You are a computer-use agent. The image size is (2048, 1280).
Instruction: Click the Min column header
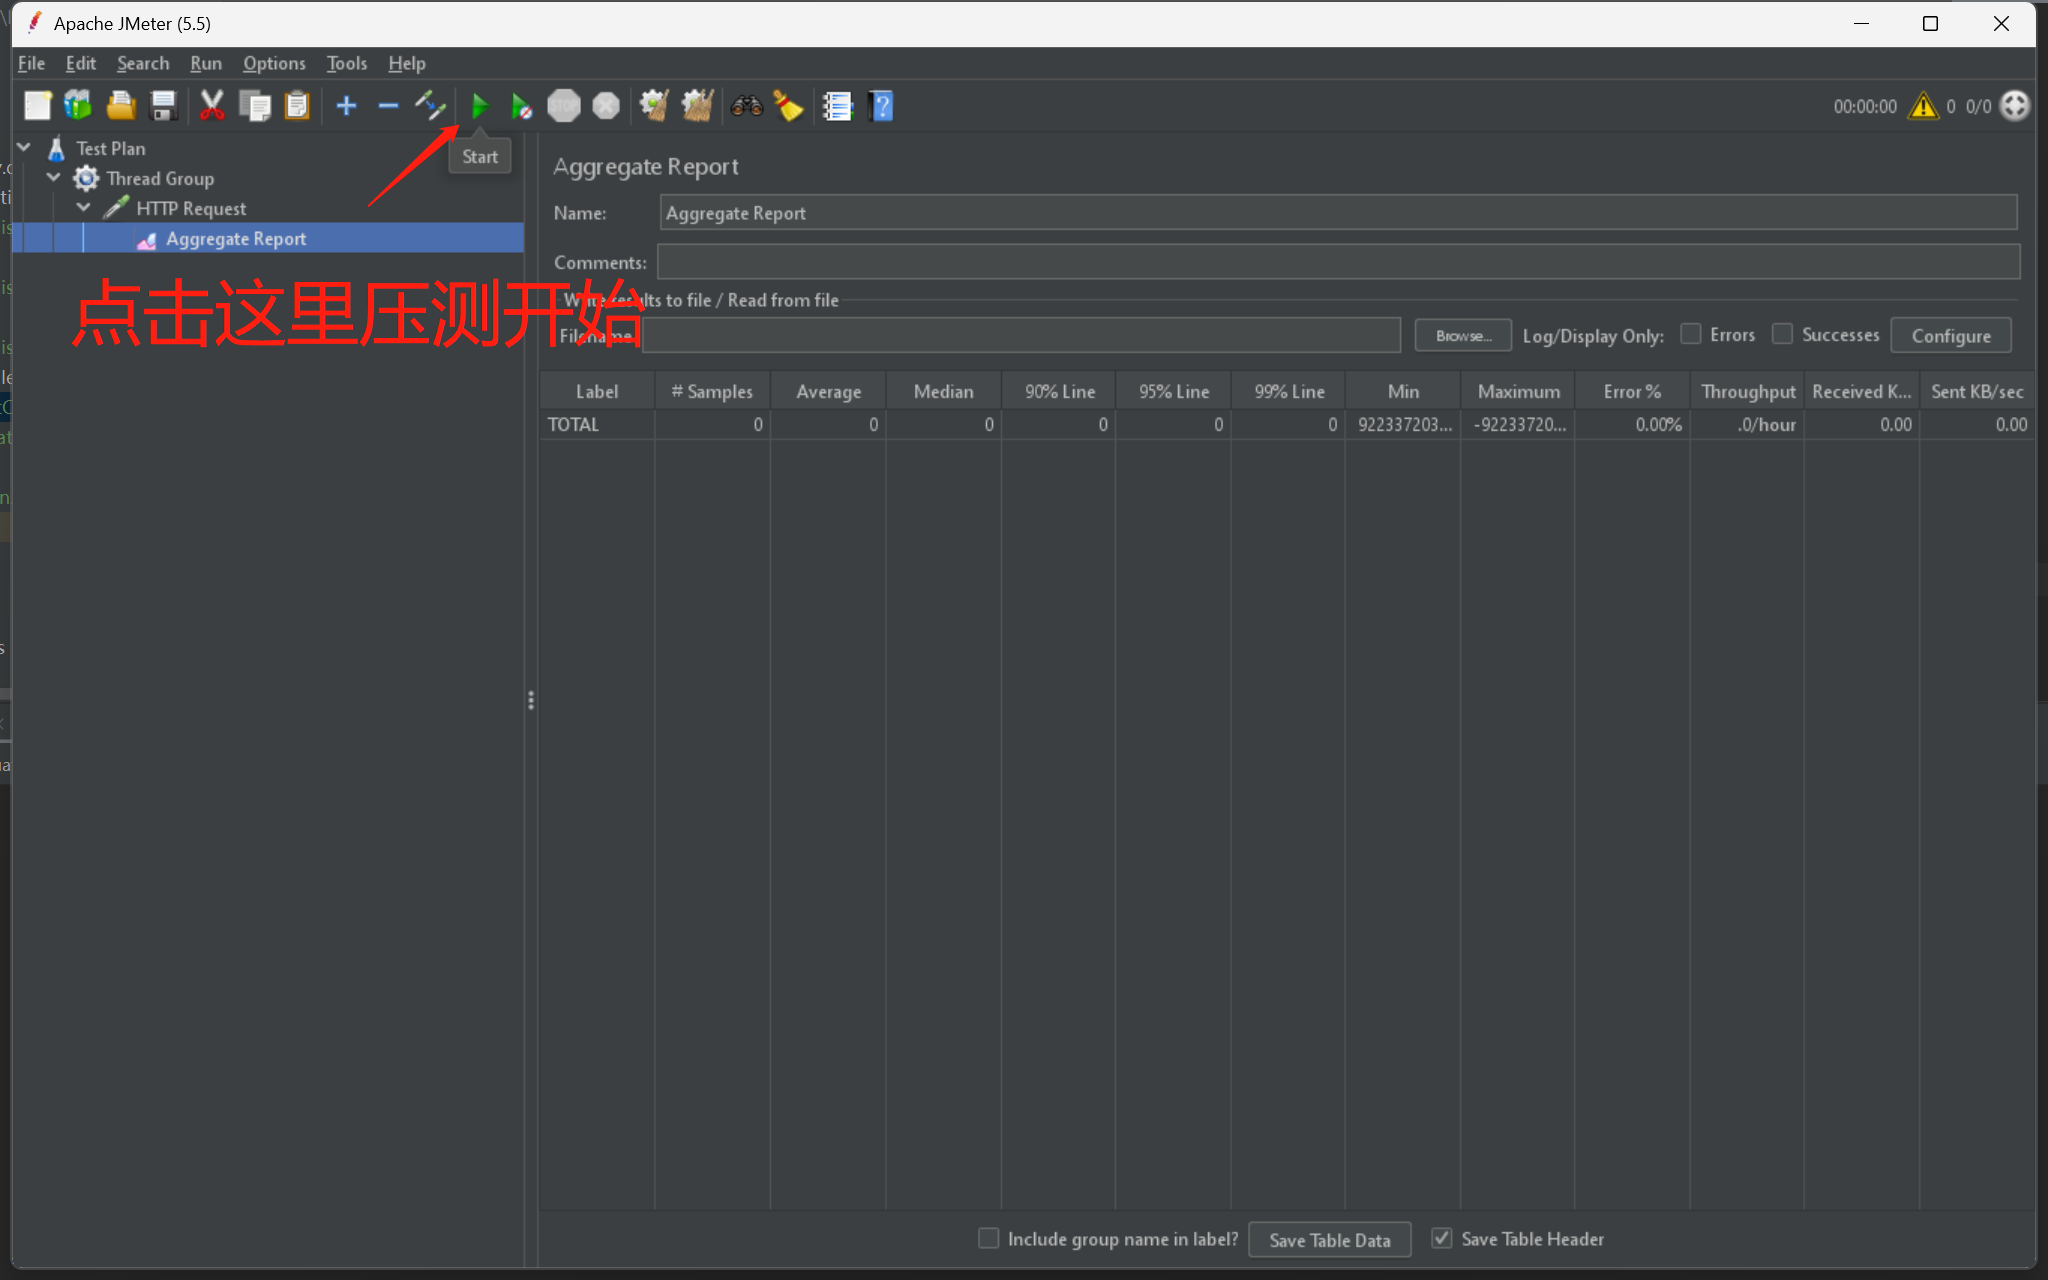1403,391
